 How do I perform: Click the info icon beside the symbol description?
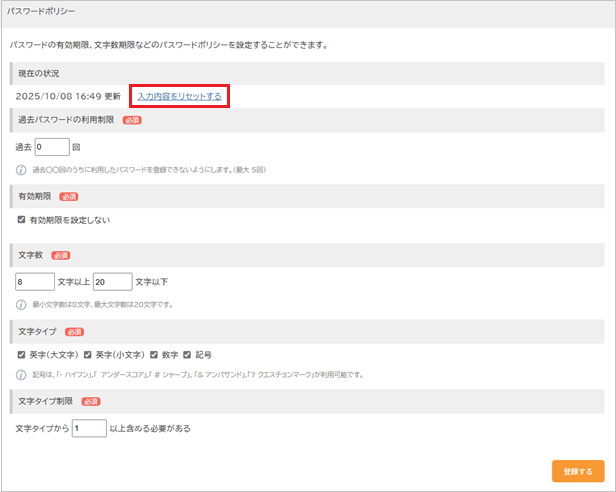point(21,375)
